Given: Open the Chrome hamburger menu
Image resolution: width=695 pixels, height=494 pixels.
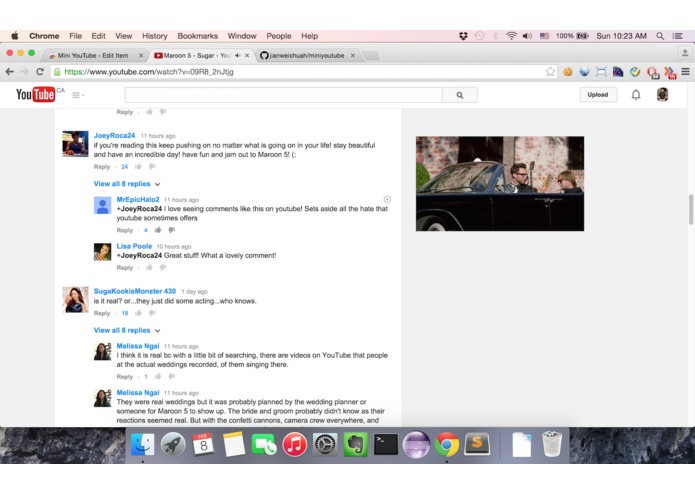Looking at the screenshot, I should point(685,72).
